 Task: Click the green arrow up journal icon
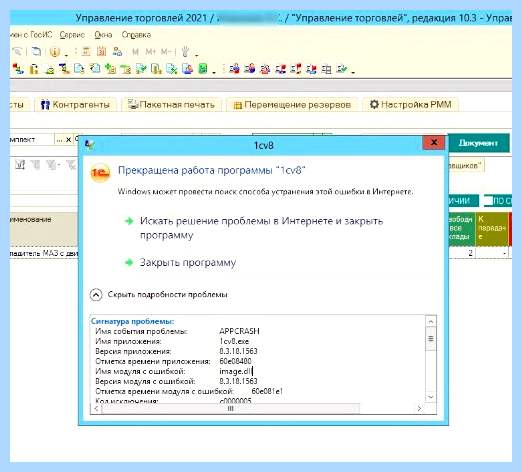tap(110, 69)
